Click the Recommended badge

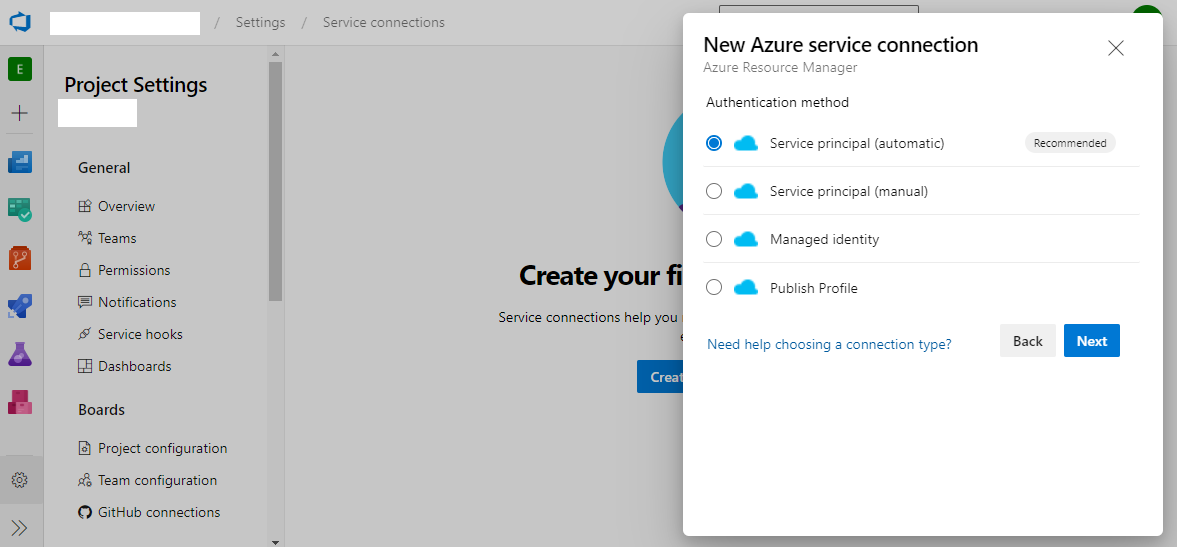(1070, 143)
